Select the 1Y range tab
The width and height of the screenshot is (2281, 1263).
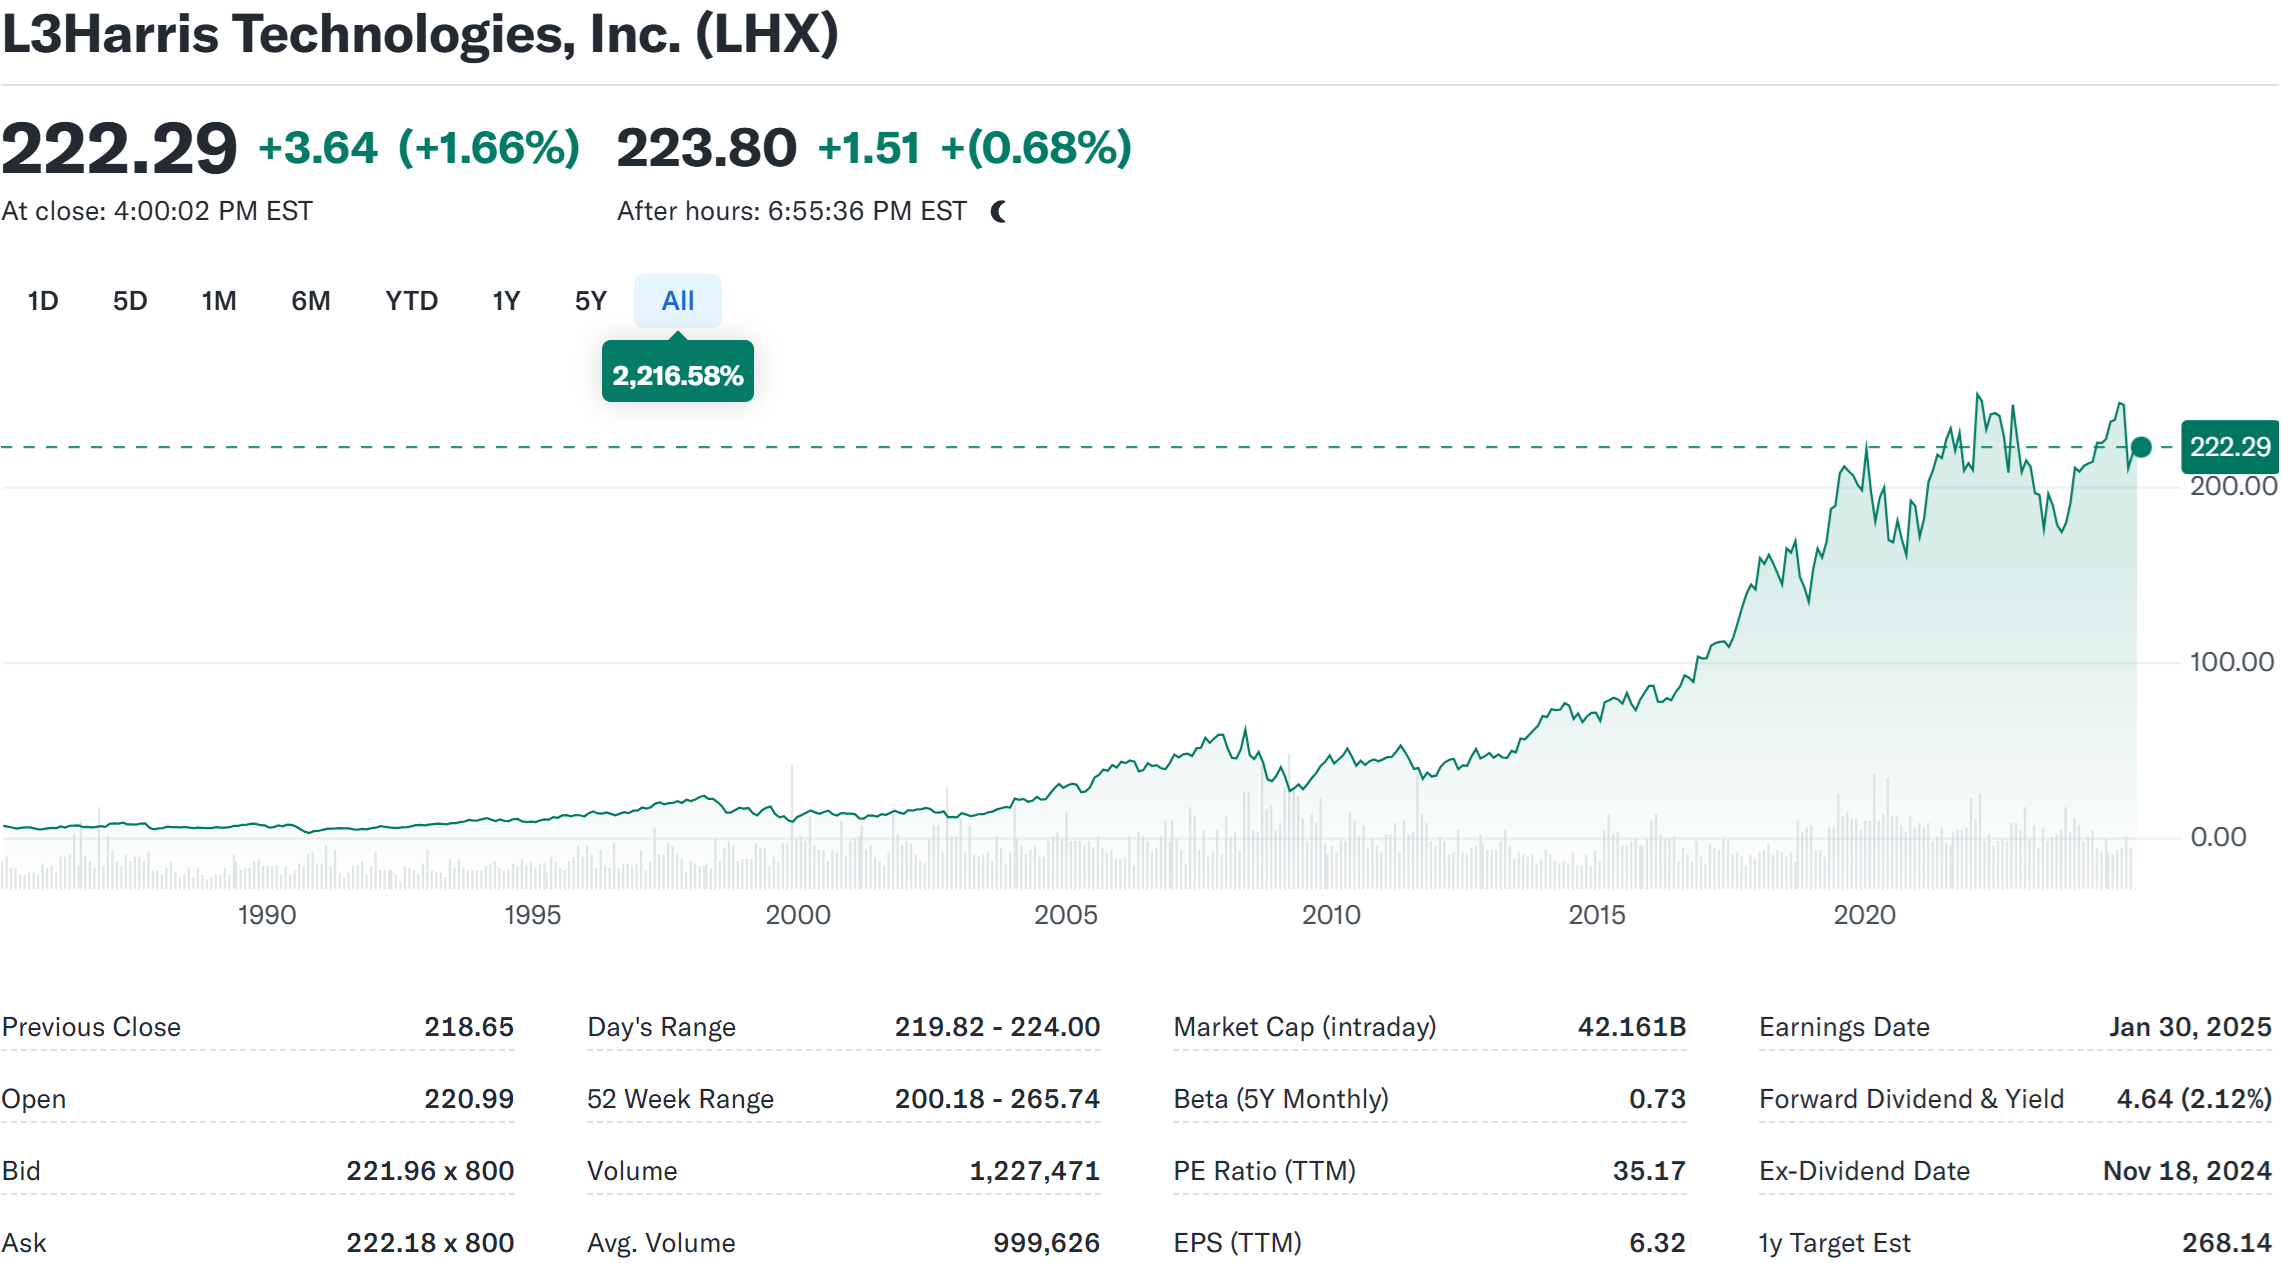[x=506, y=301]
